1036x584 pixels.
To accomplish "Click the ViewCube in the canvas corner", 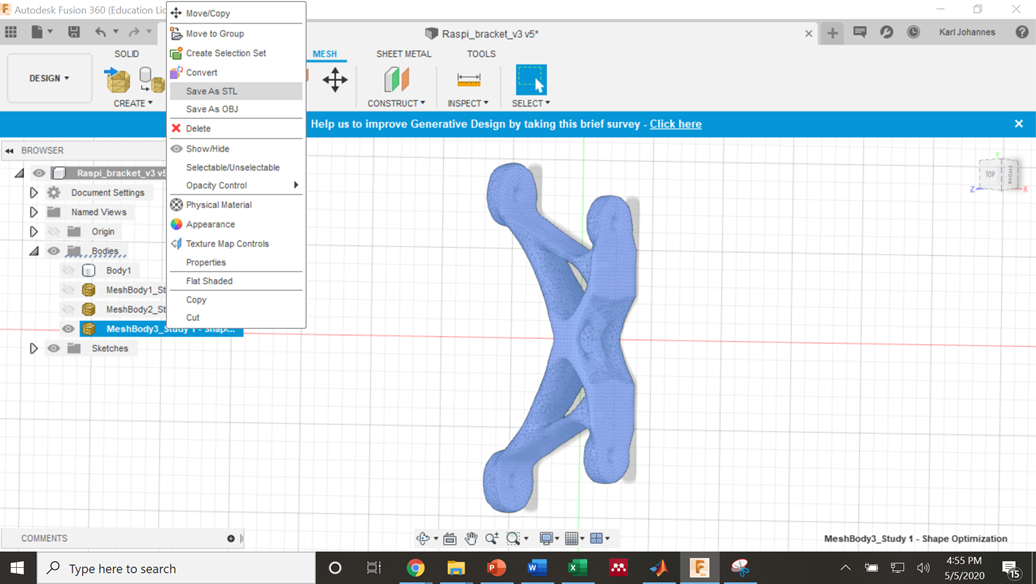I will (998, 175).
